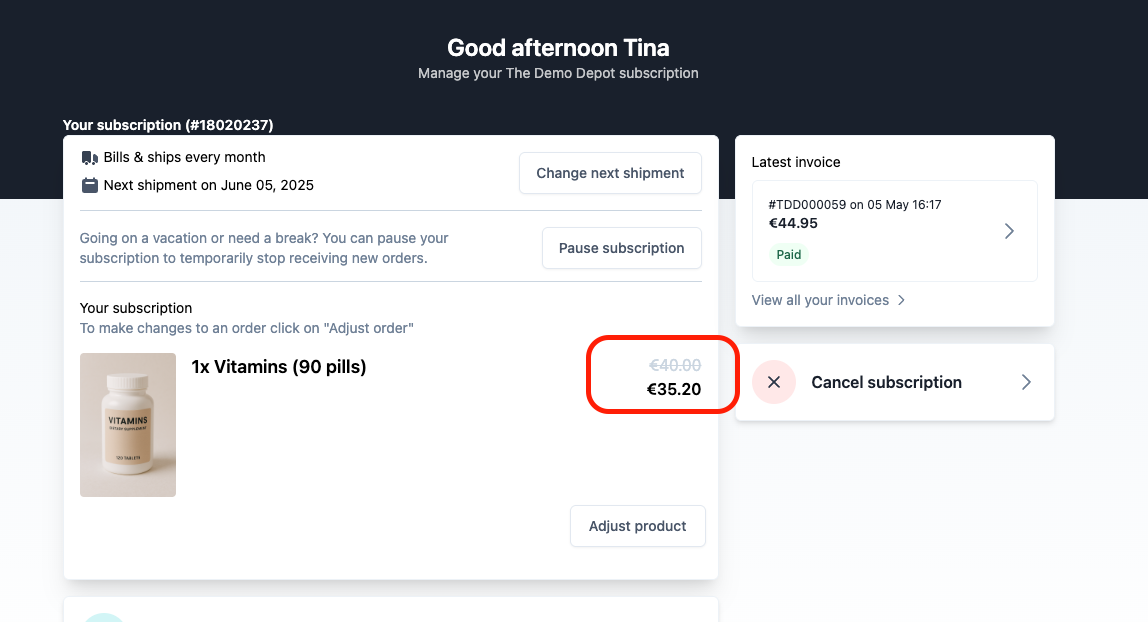Click the red X cancel icon
Screen dimensions: 1148x622
(x=774, y=382)
